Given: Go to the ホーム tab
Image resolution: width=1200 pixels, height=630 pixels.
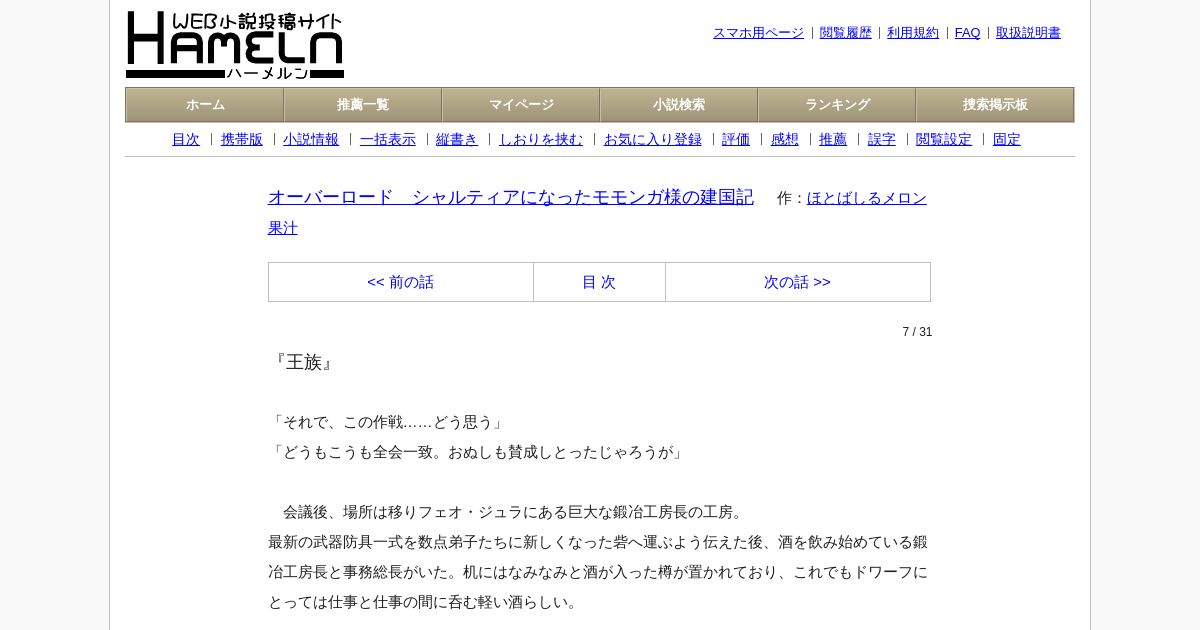Looking at the screenshot, I should pyautogui.click(x=205, y=105).
